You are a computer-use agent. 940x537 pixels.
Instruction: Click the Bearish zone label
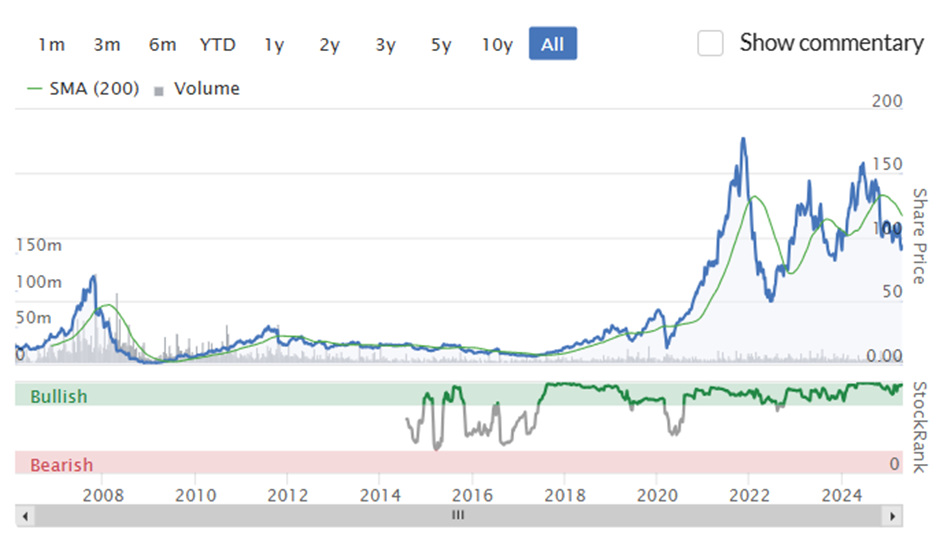(62, 465)
